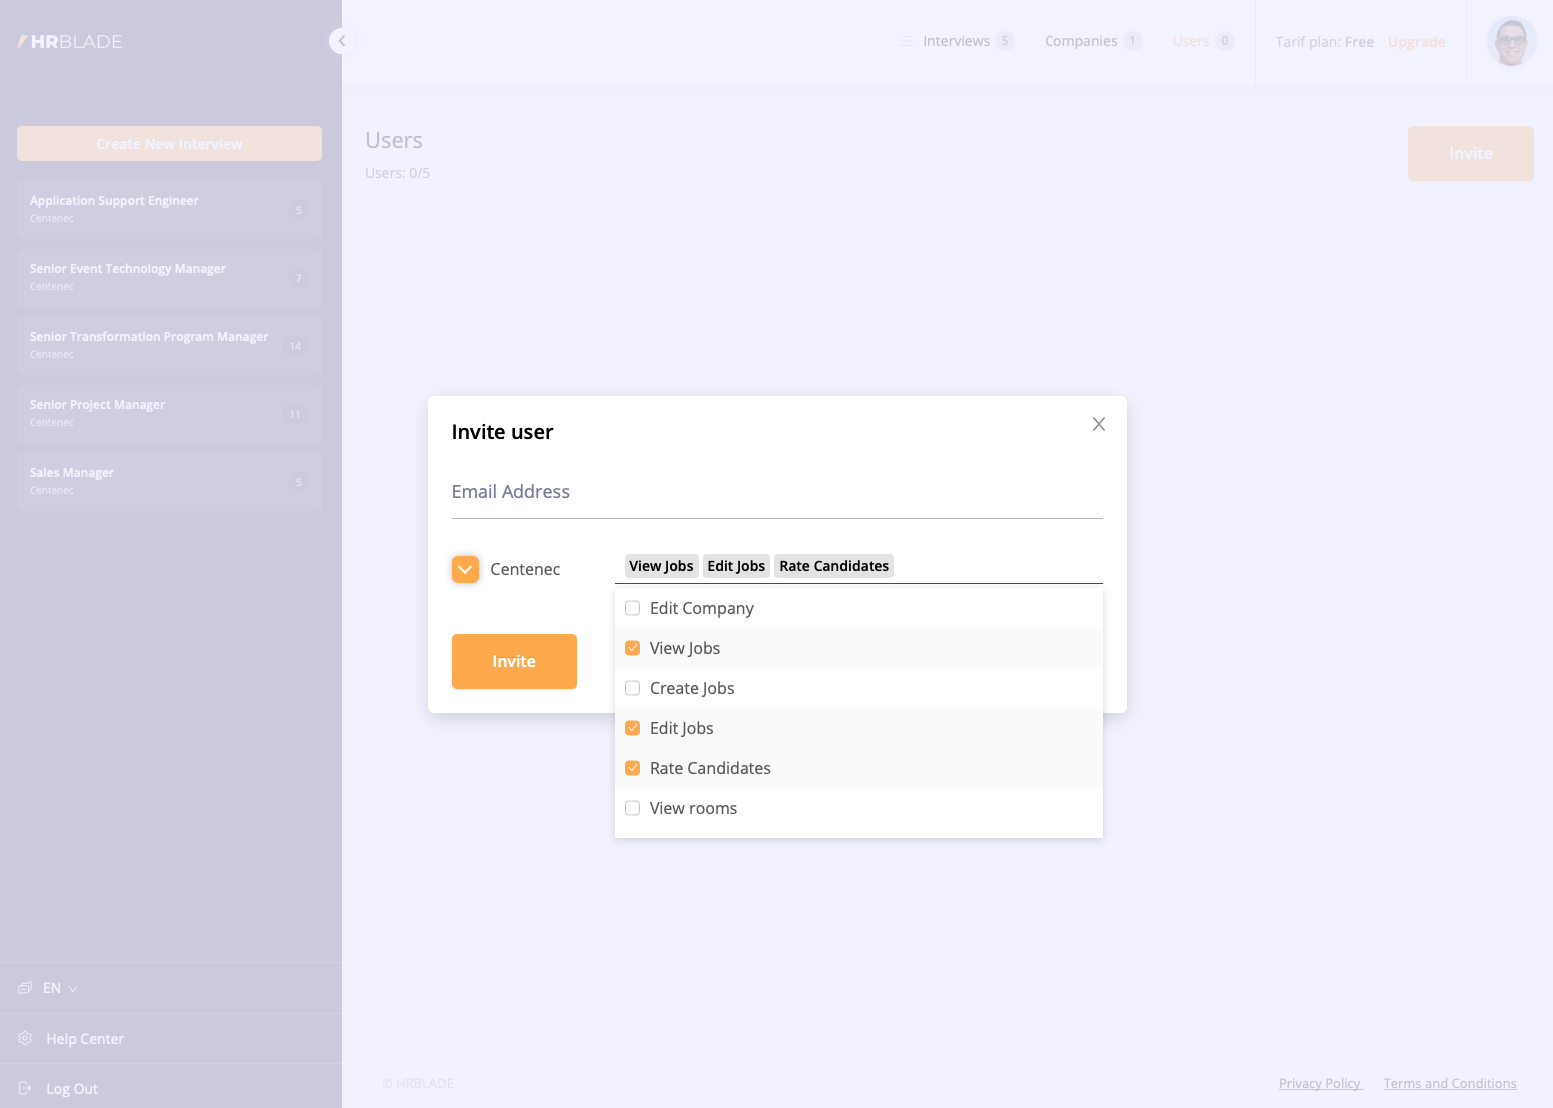This screenshot has height=1108, width=1553.
Task: Click the Interviews list icon
Action: [906, 41]
